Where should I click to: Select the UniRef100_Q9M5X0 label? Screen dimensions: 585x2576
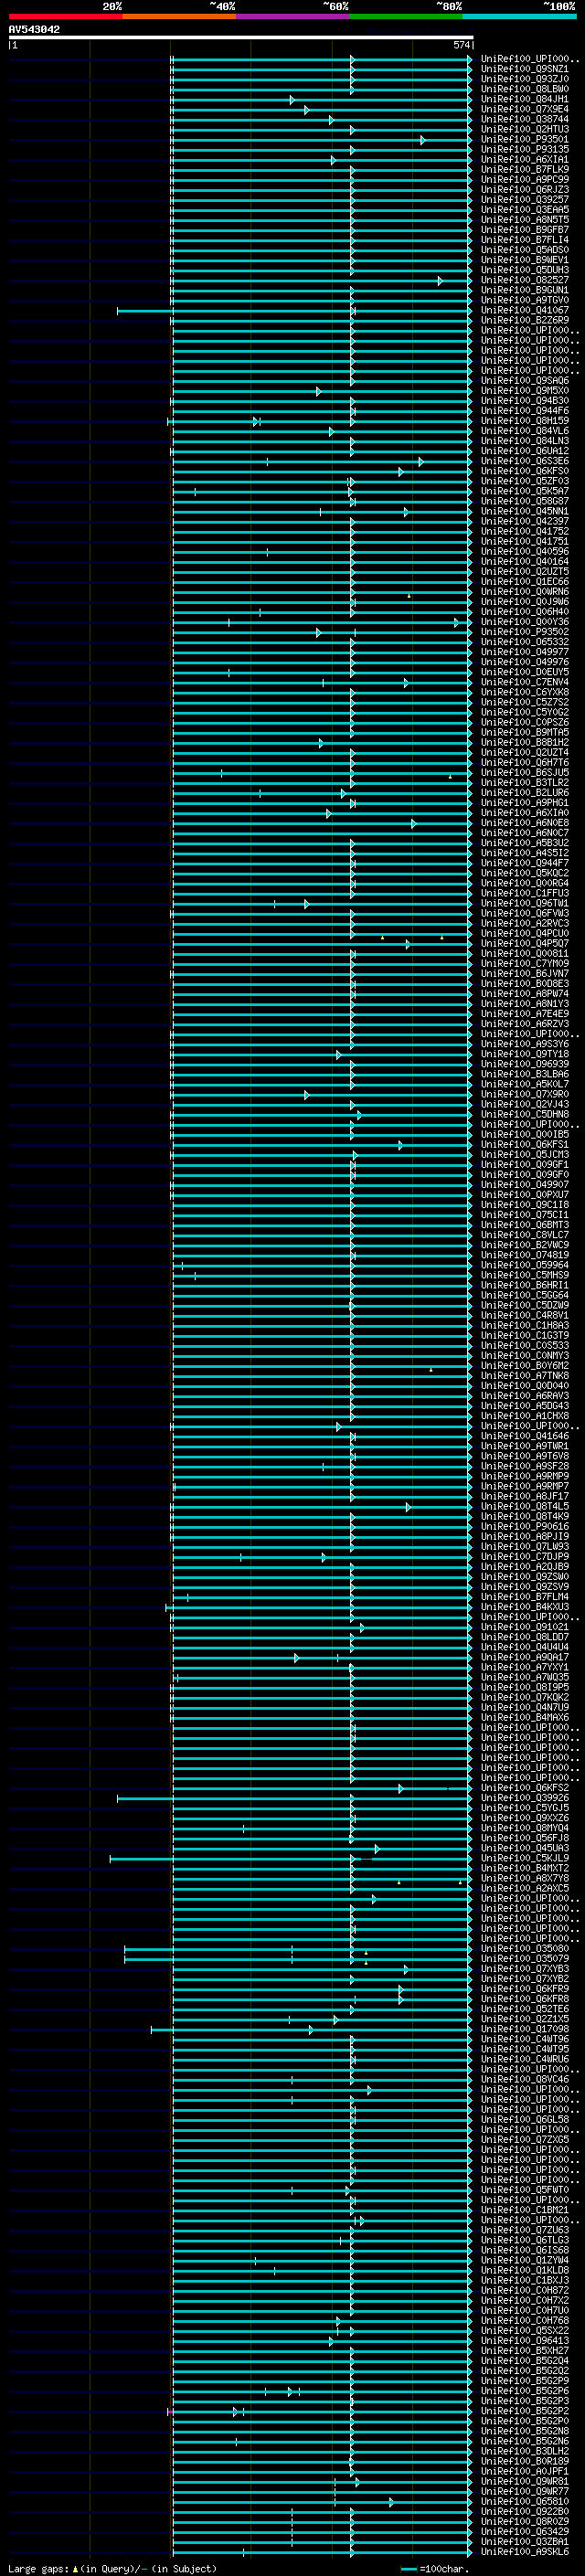click(524, 390)
